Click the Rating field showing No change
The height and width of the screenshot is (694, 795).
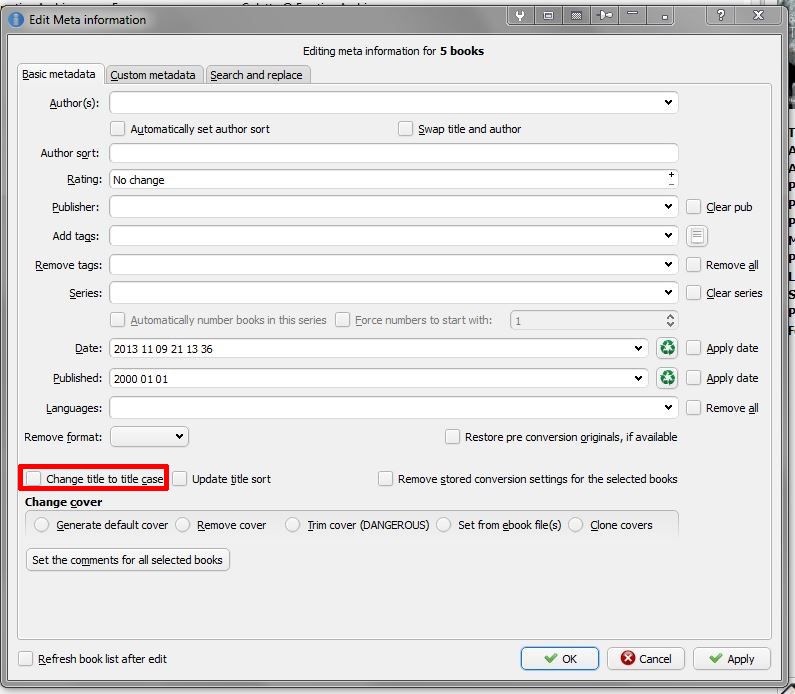tap(394, 179)
